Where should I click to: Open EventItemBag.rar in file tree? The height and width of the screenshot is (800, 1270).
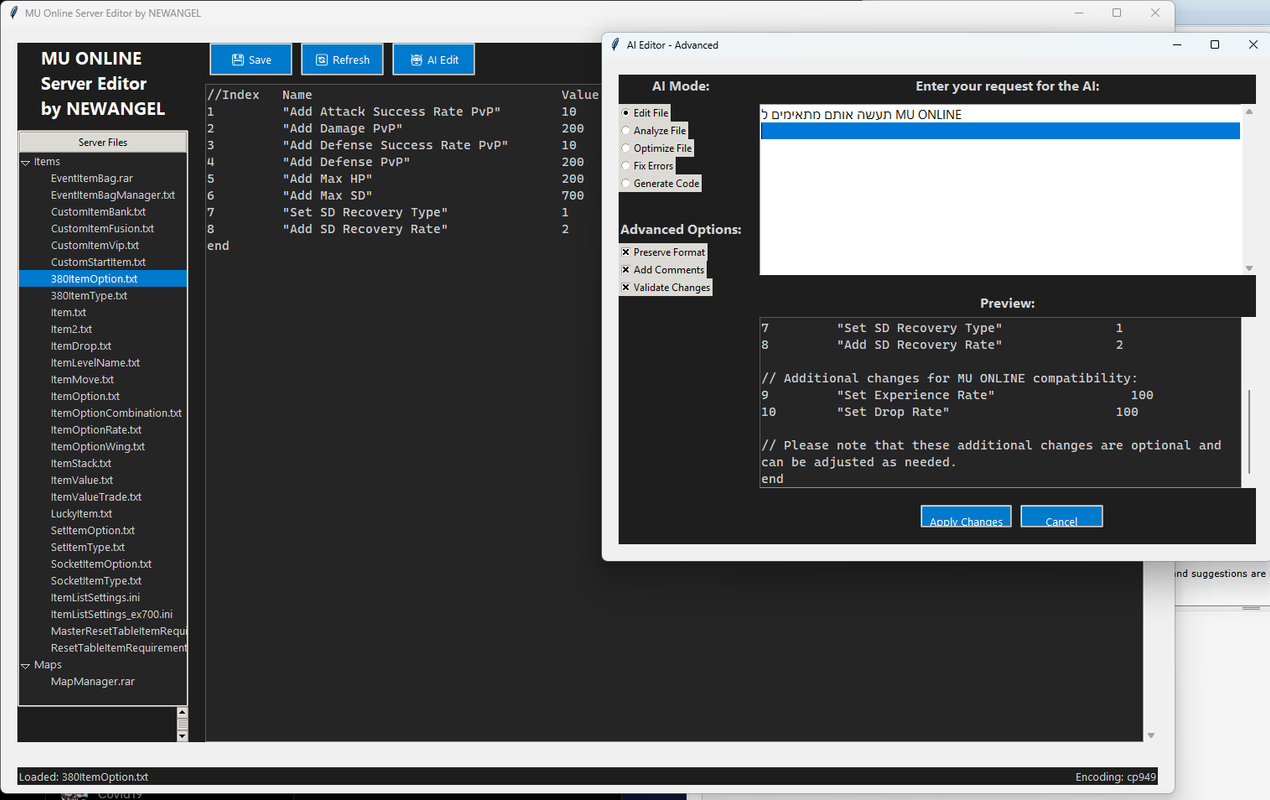[91, 178]
